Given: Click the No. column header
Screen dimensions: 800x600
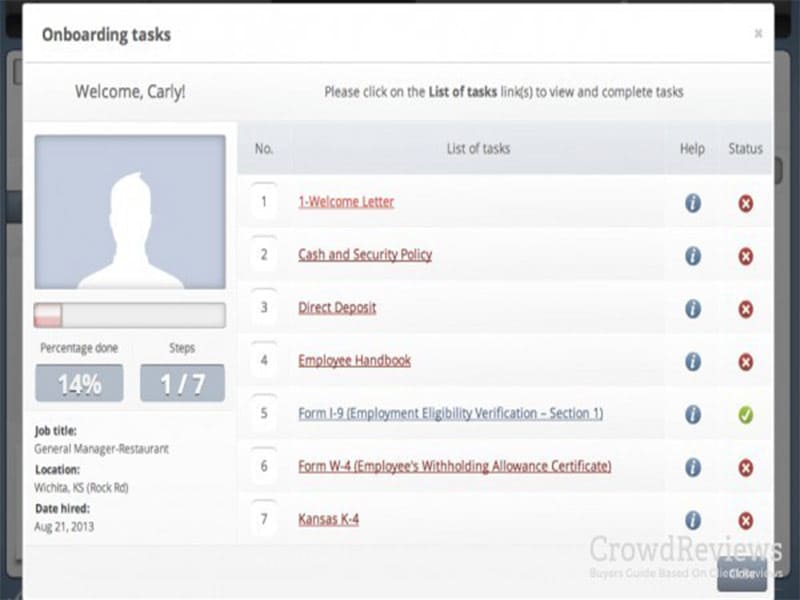Looking at the screenshot, I should [x=264, y=148].
